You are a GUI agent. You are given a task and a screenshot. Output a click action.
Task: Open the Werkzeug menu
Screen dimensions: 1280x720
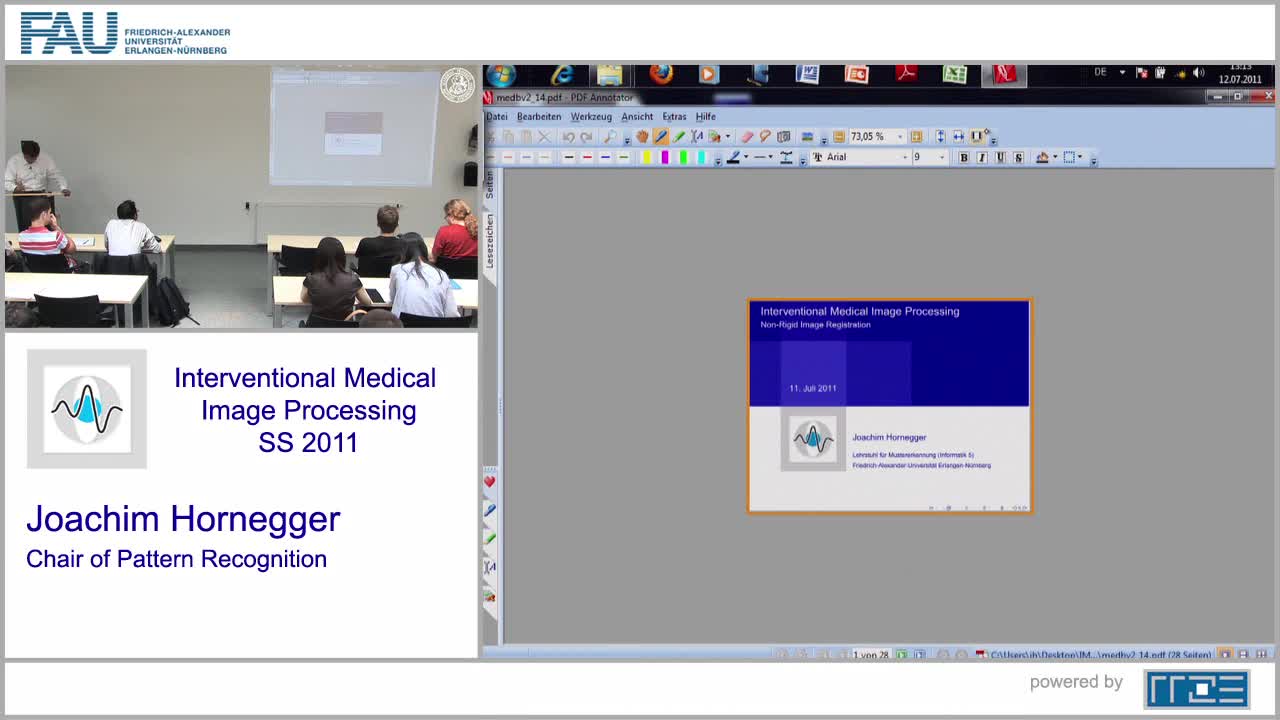(591, 116)
